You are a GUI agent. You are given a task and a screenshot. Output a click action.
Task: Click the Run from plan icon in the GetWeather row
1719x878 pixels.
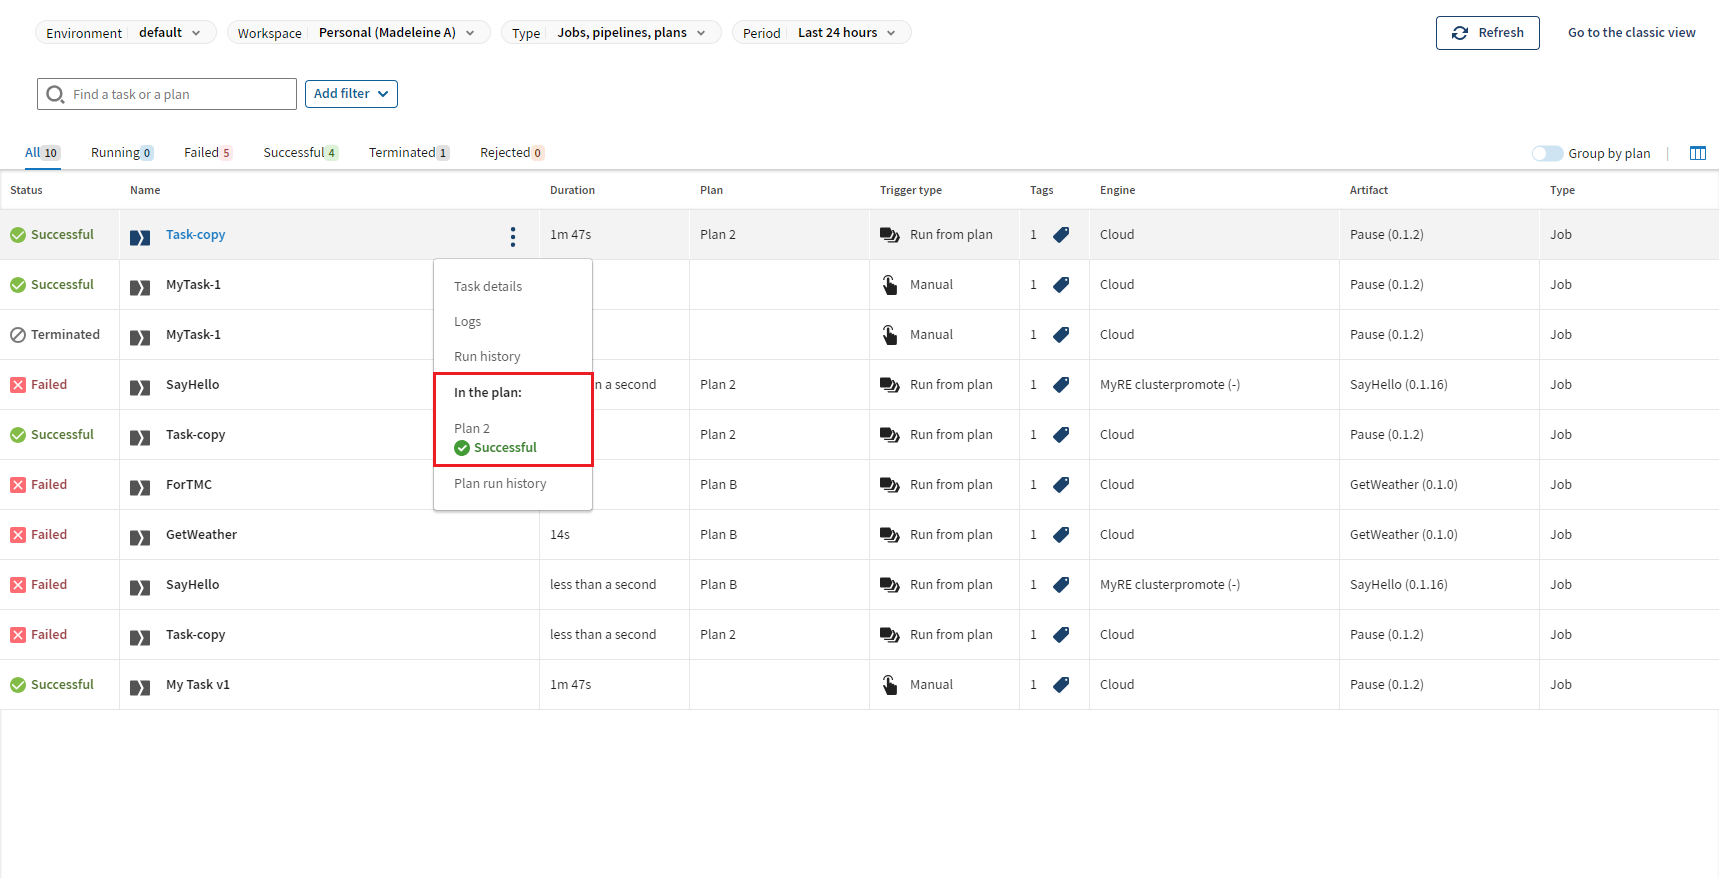889,535
